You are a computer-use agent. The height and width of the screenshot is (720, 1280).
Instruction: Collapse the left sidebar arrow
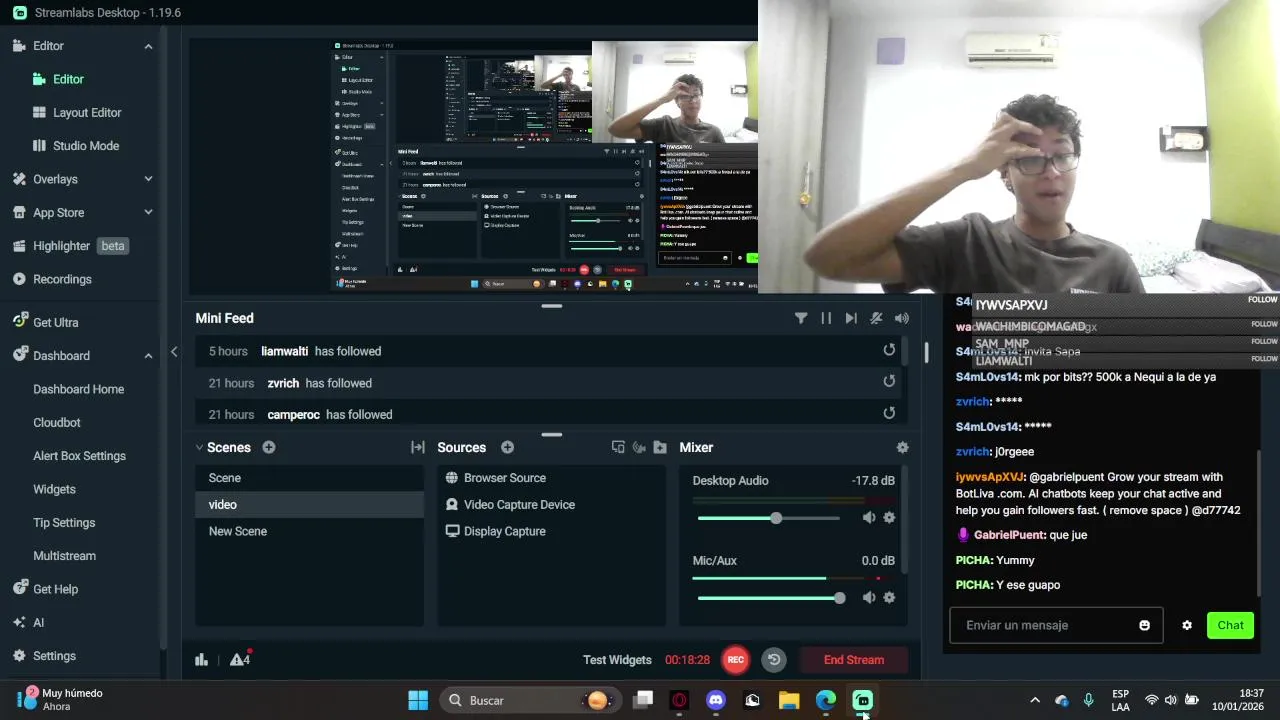coord(174,352)
